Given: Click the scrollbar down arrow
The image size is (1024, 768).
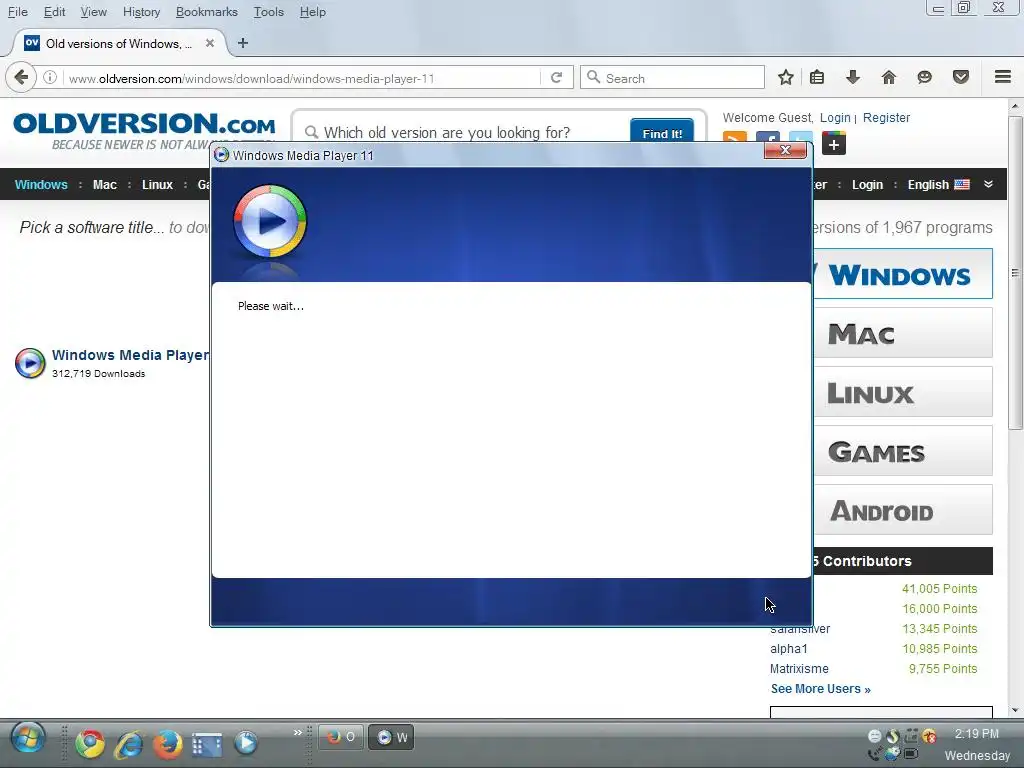Looking at the screenshot, I should click(x=1014, y=710).
